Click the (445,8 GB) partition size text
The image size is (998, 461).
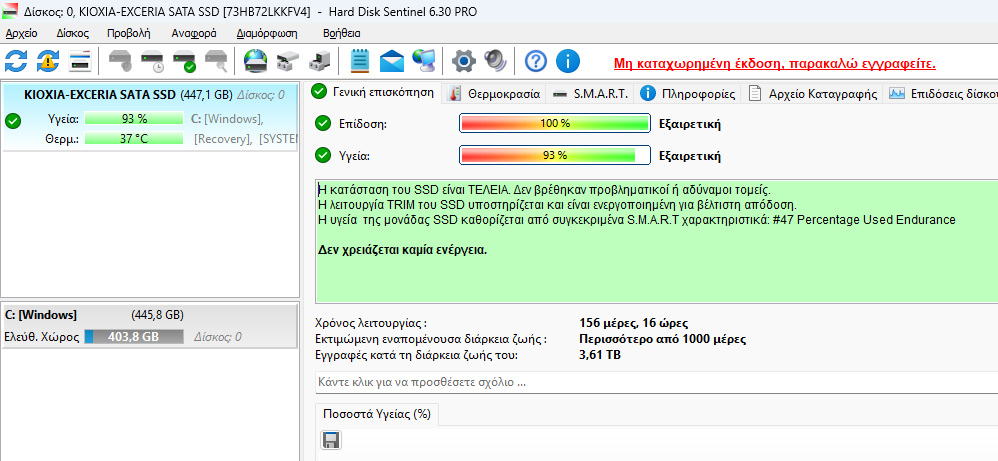(x=157, y=315)
